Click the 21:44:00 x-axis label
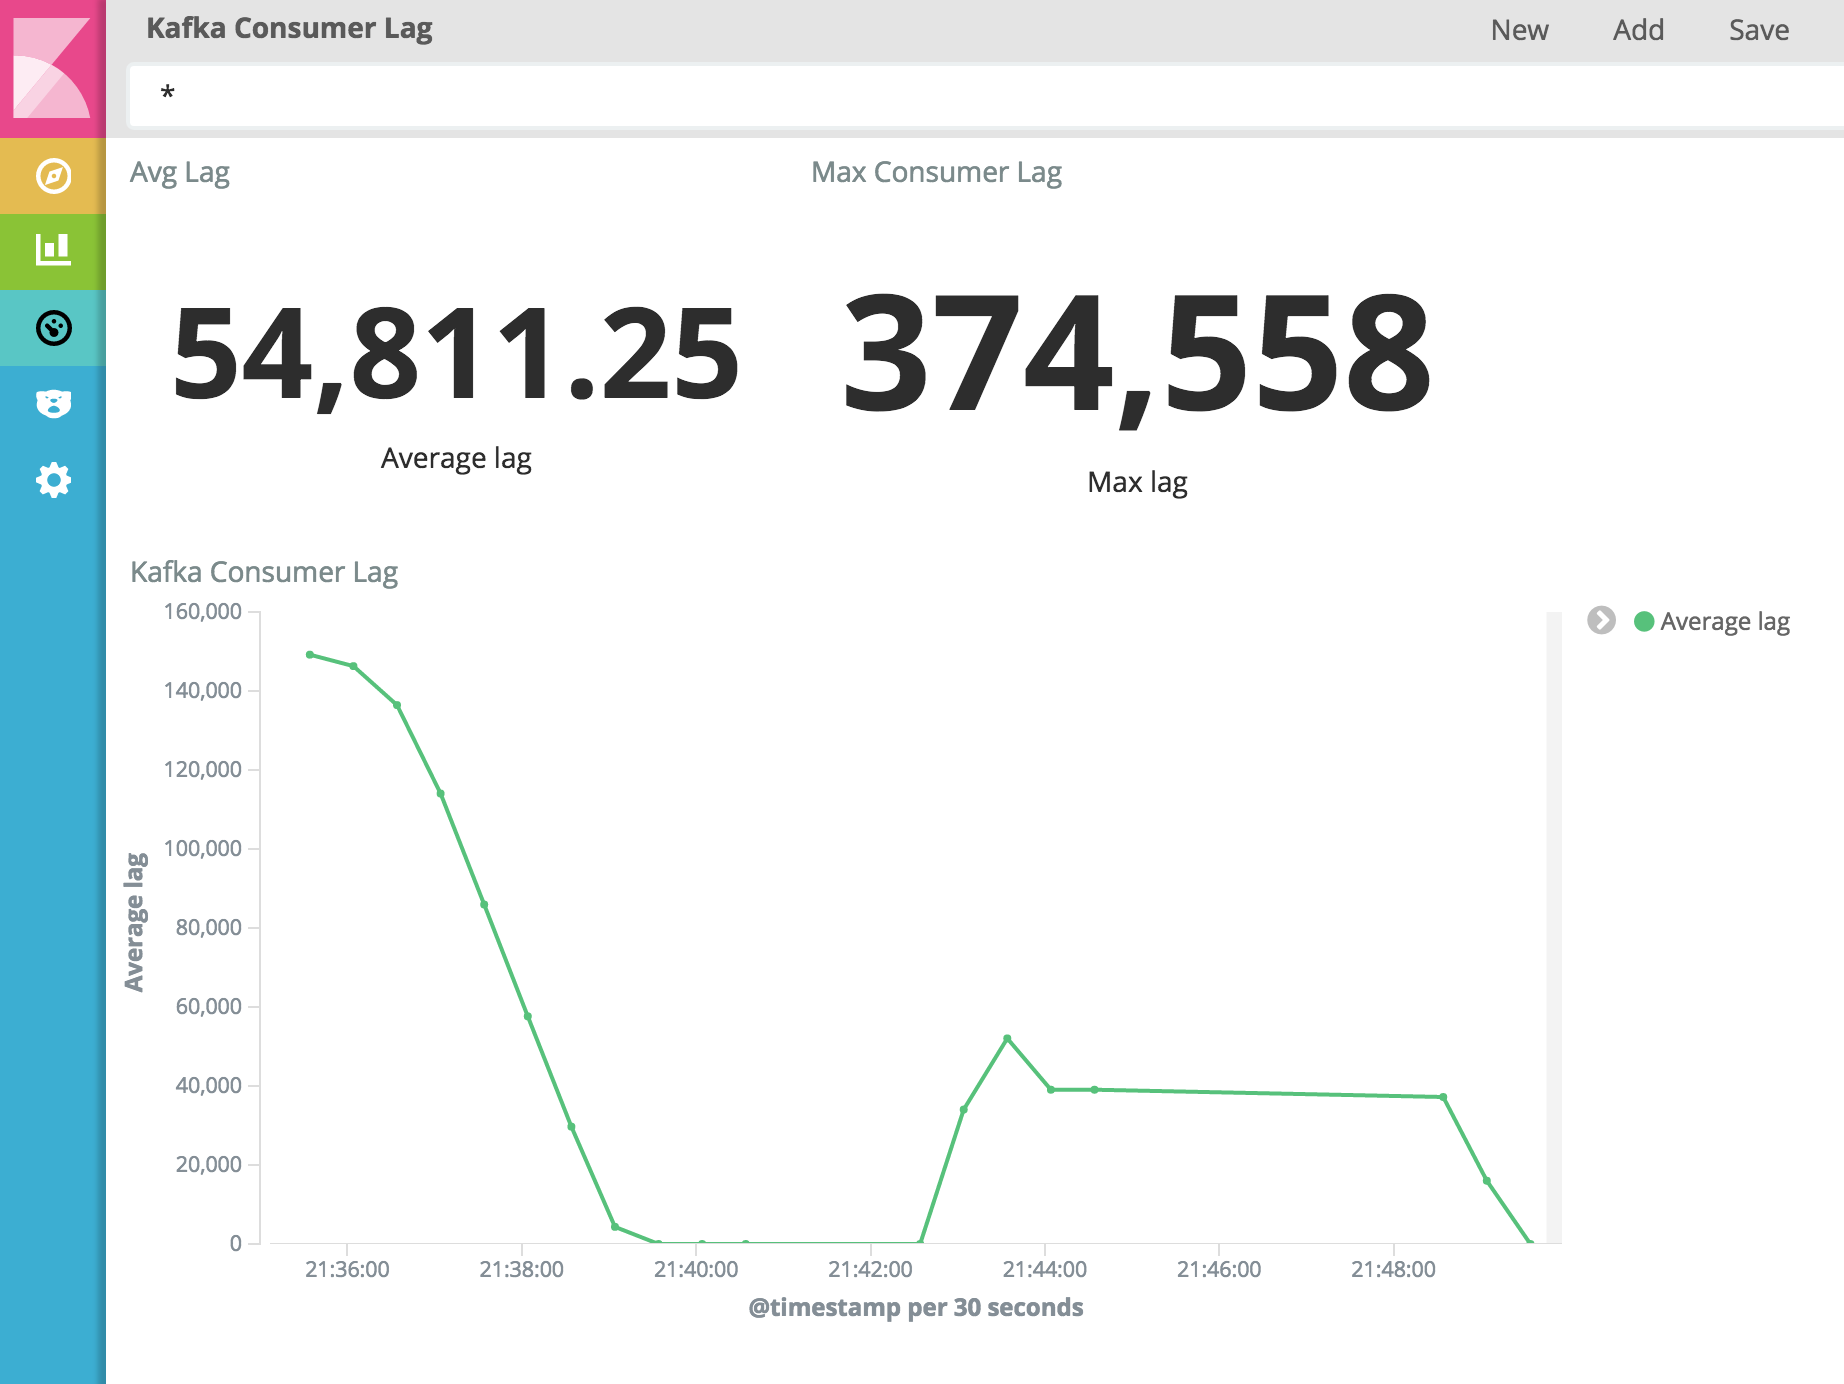 pyautogui.click(x=1045, y=1269)
